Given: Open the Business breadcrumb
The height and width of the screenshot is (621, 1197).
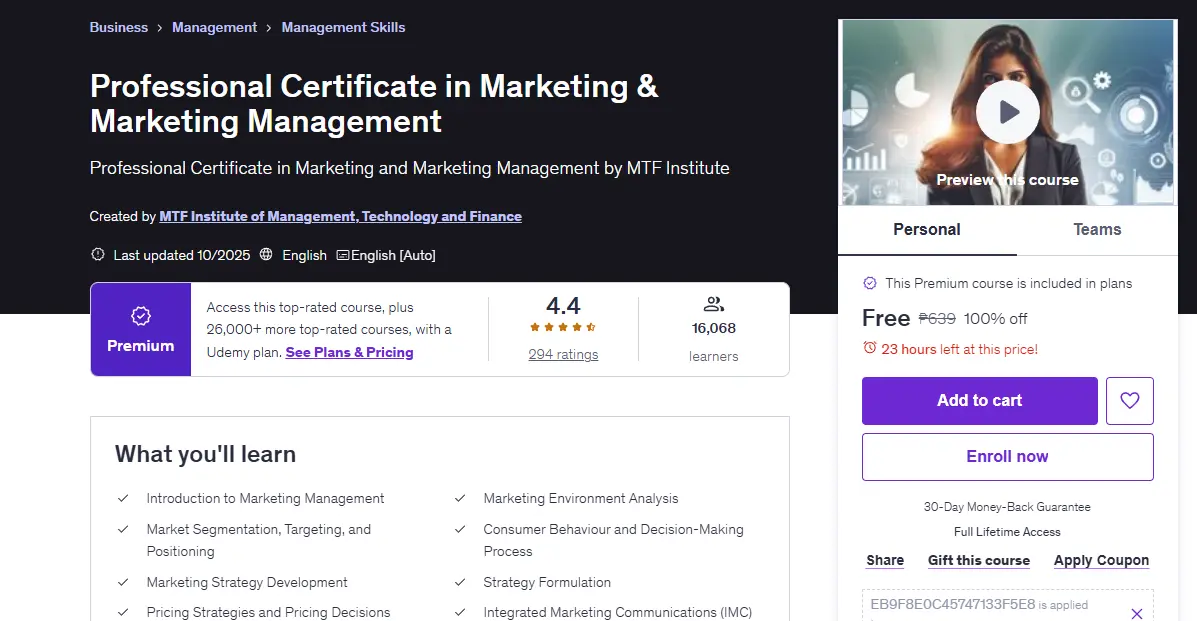Looking at the screenshot, I should 118,27.
